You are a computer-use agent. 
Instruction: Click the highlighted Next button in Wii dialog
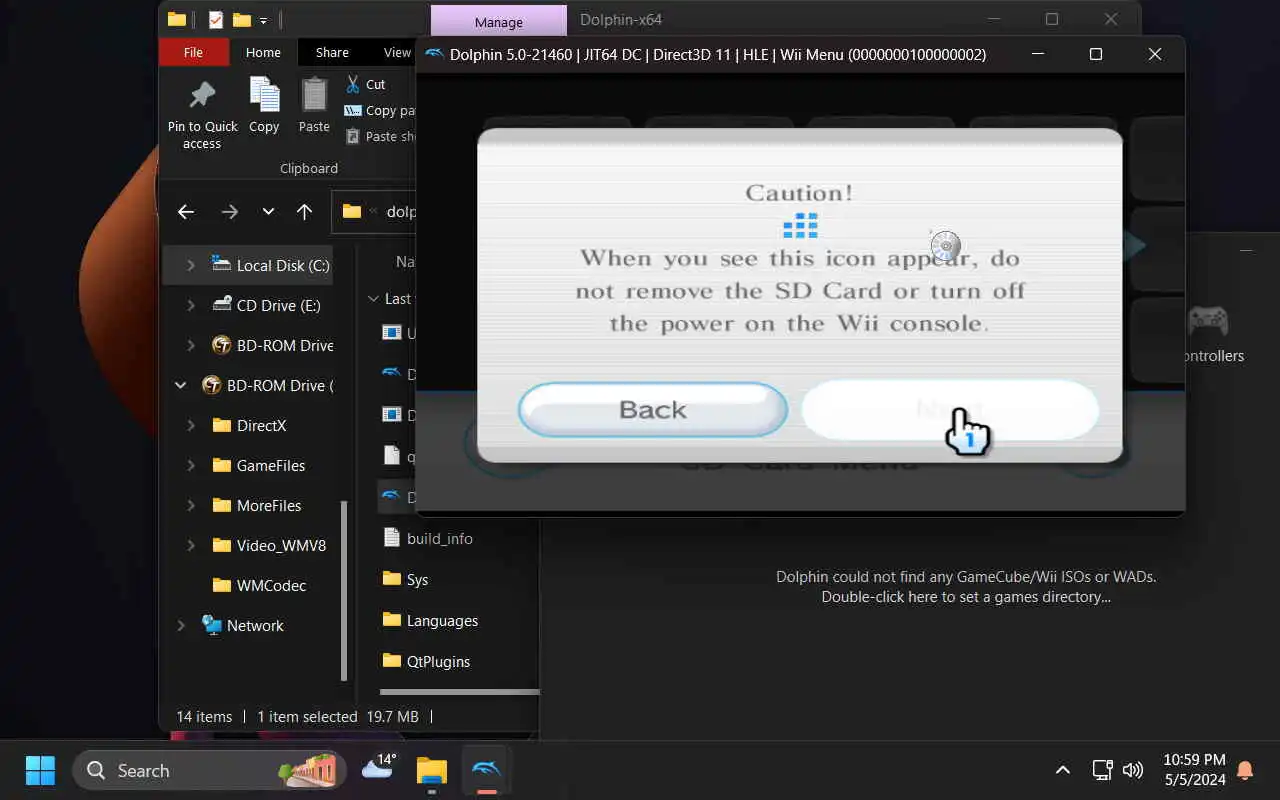coord(950,410)
